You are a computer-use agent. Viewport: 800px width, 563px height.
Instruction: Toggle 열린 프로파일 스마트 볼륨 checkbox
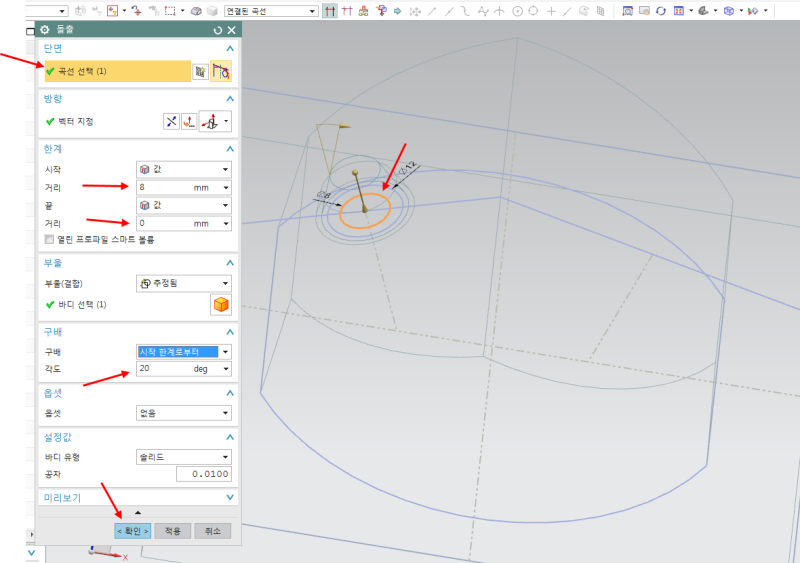[x=49, y=240]
